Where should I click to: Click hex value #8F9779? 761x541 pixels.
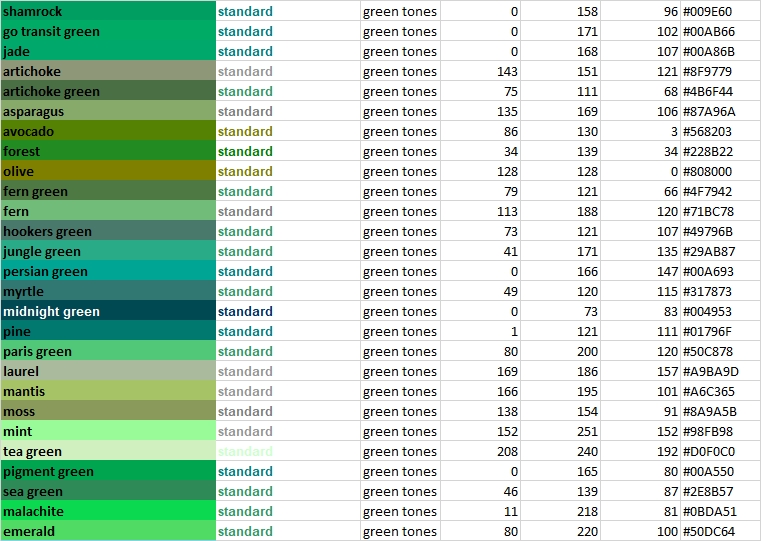point(707,71)
